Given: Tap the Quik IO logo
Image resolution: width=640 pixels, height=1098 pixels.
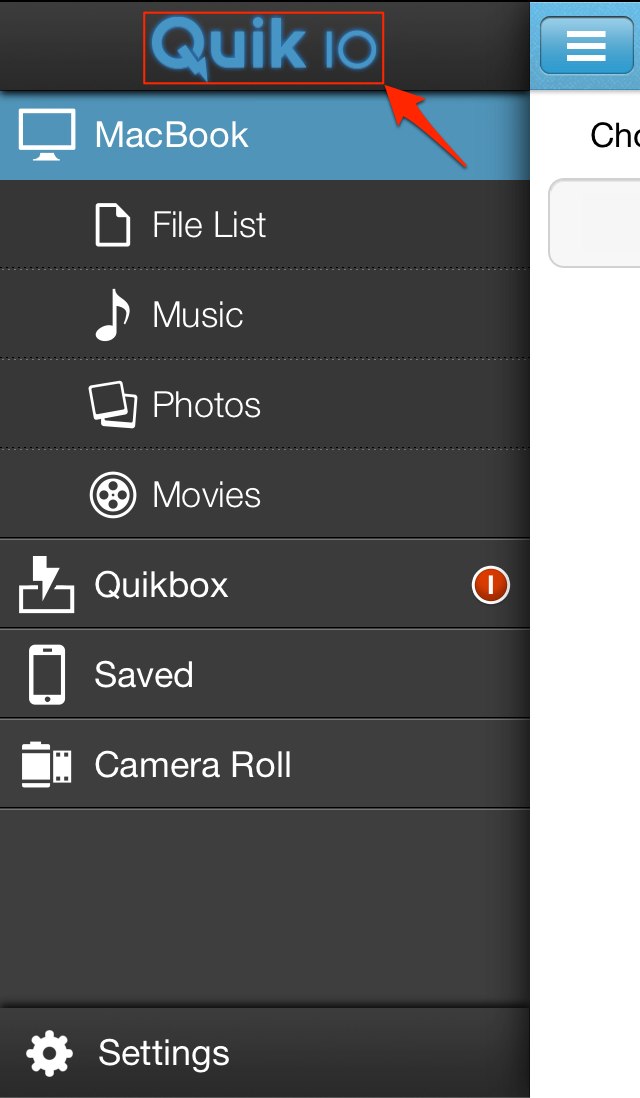Looking at the screenshot, I should [x=263, y=47].
